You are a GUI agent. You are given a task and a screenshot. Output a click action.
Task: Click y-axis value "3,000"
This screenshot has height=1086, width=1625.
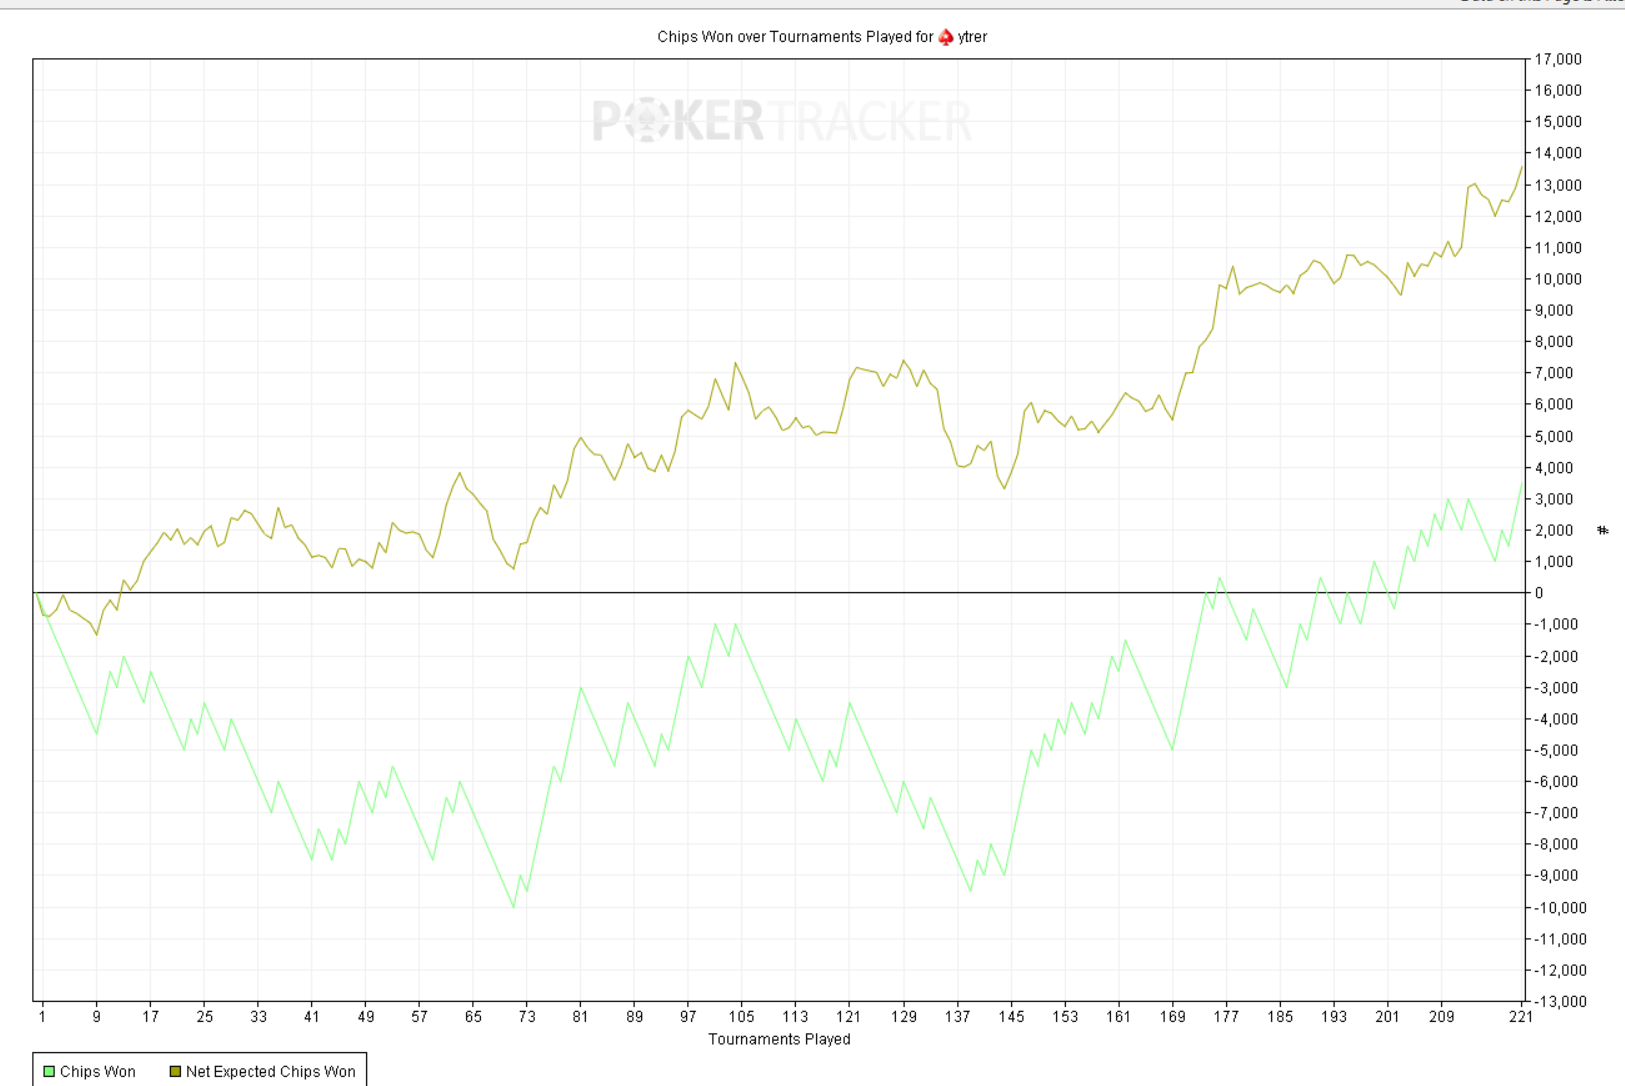pos(1555,499)
